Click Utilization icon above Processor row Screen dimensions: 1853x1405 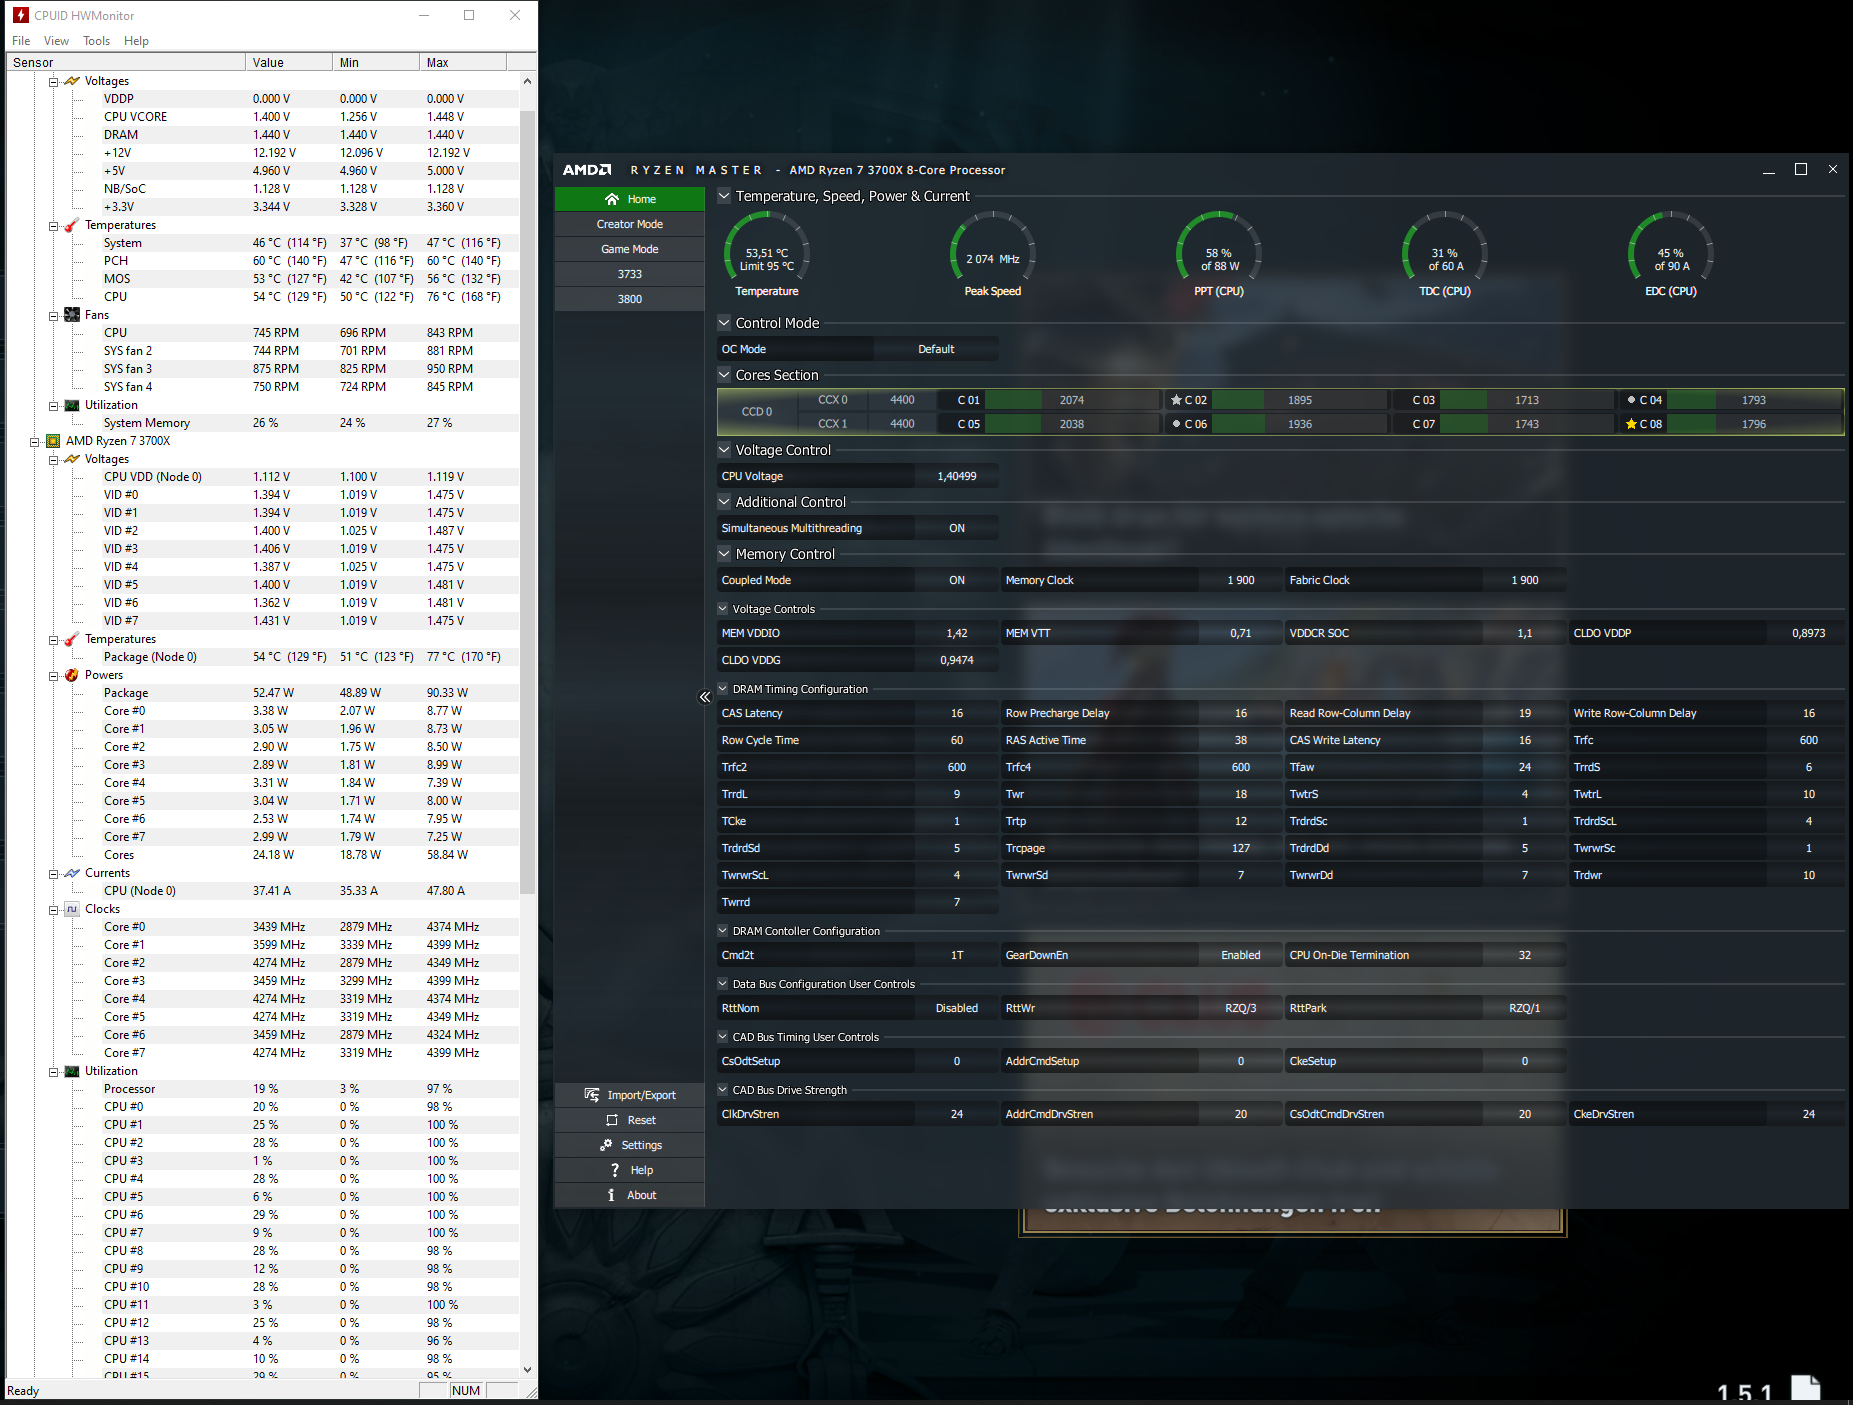(72, 1071)
